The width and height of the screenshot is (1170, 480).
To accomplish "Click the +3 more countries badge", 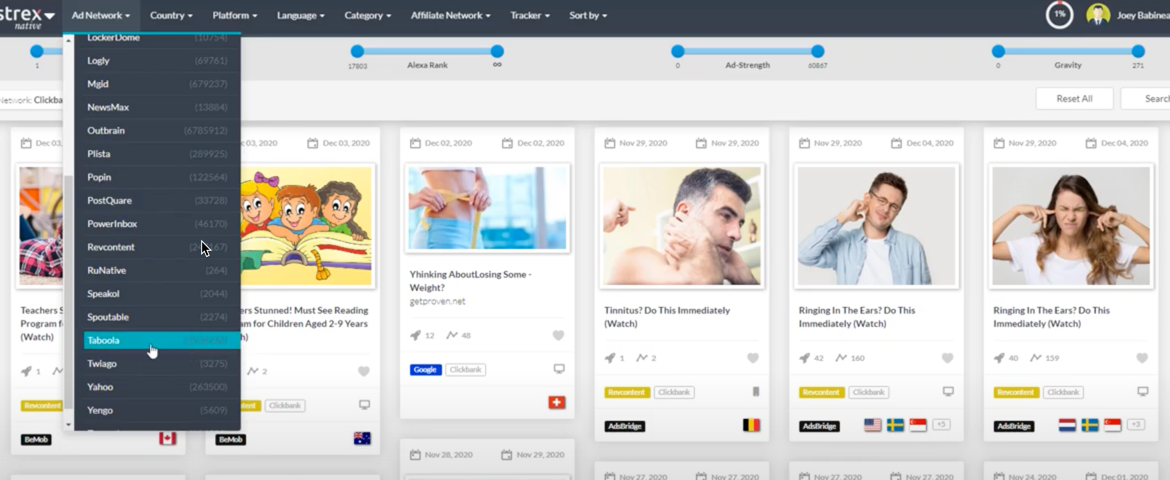I will click(x=1136, y=425).
